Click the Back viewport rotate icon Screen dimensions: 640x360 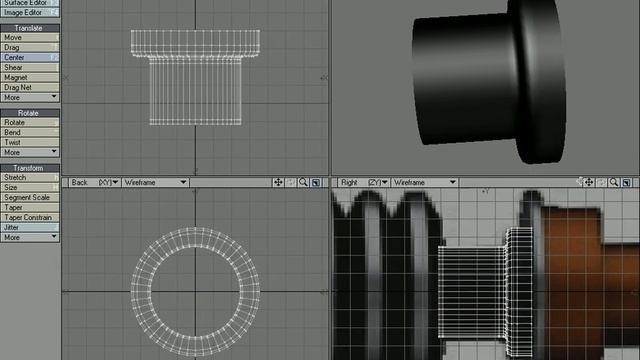(291, 182)
